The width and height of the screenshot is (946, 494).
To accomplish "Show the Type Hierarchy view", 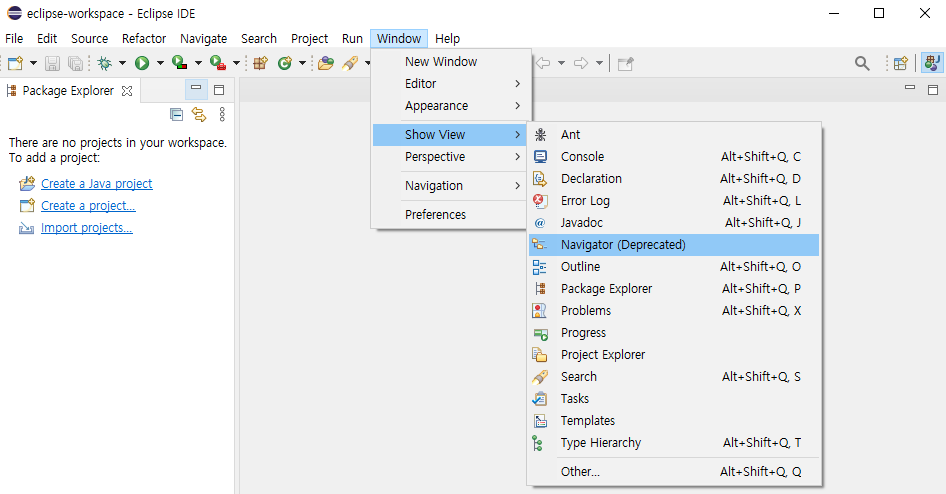I will click(x=674, y=443).
